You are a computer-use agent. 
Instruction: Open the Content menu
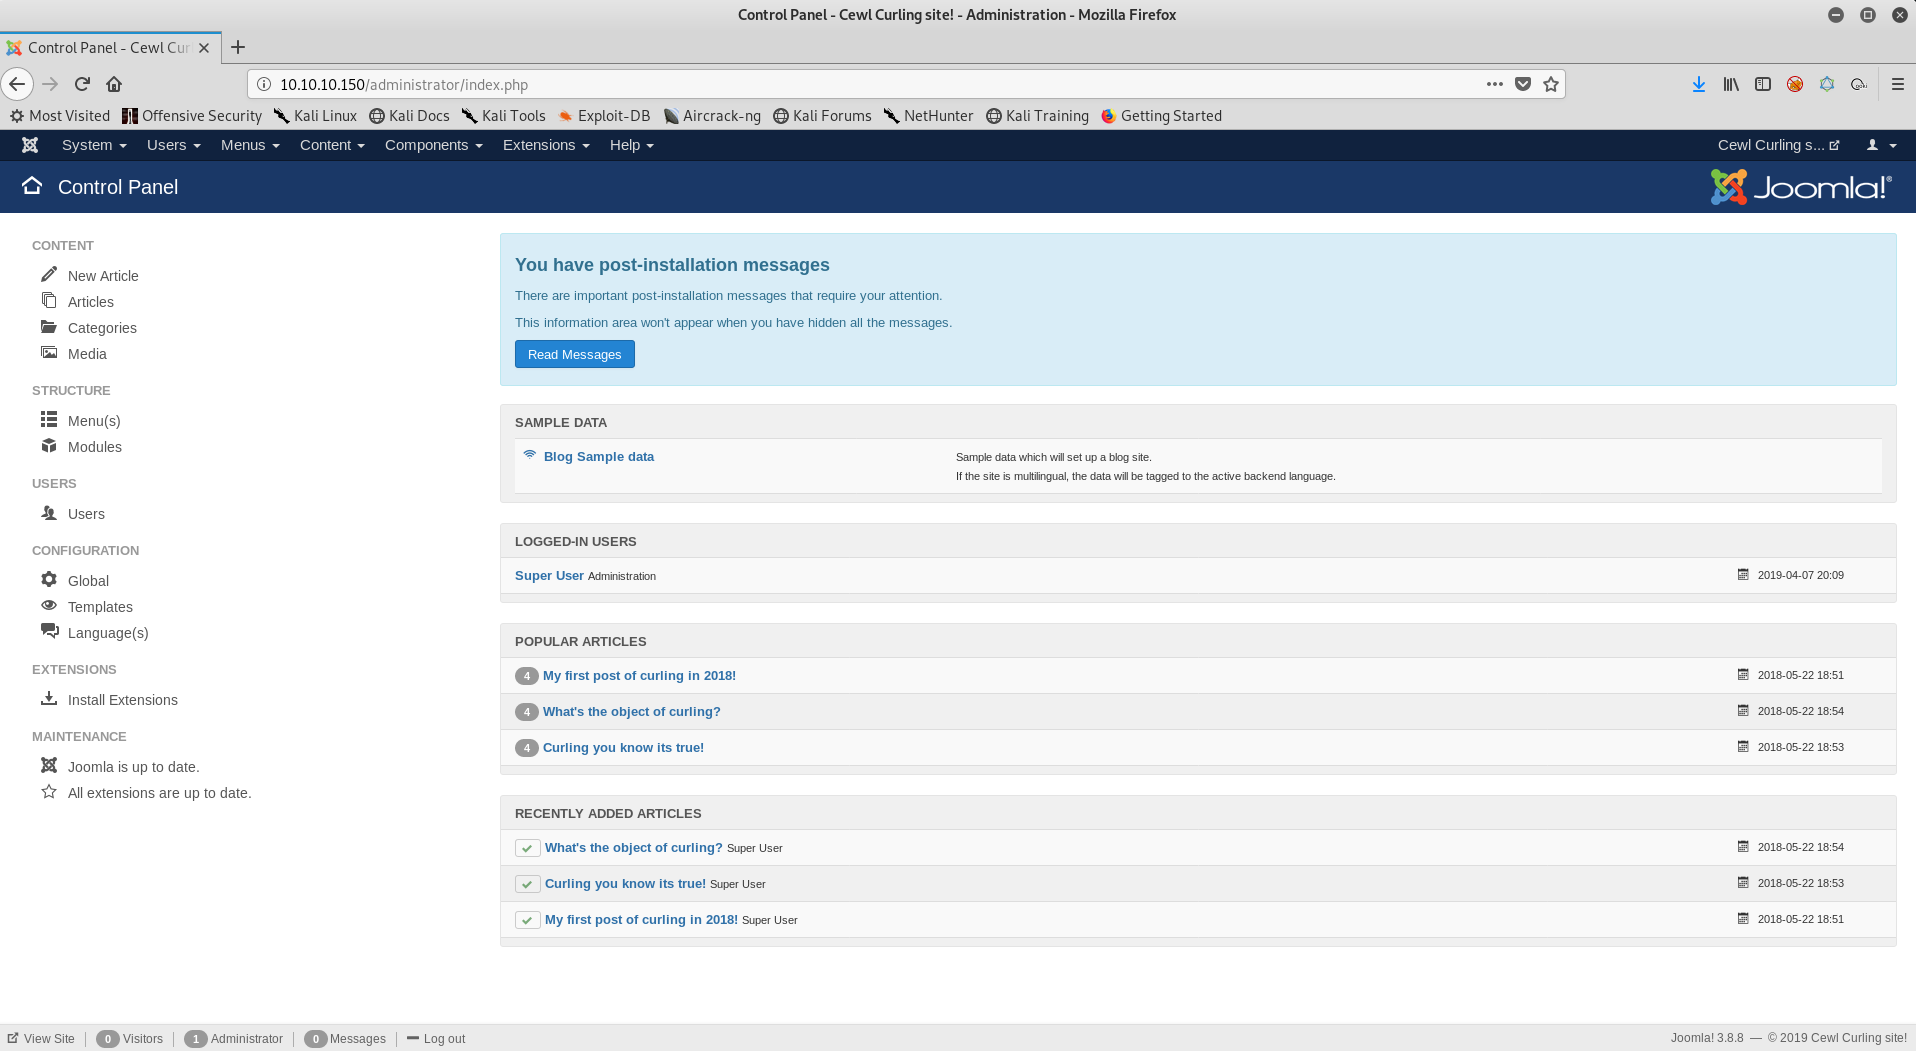click(x=332, y=145)
